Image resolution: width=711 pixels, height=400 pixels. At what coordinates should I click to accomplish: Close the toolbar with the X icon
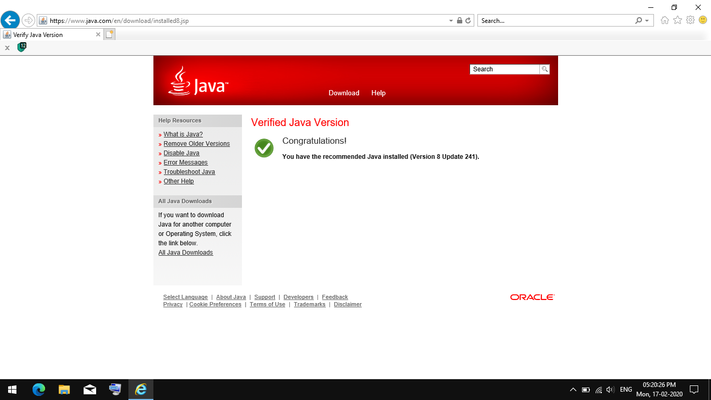(x=7, y=48)
